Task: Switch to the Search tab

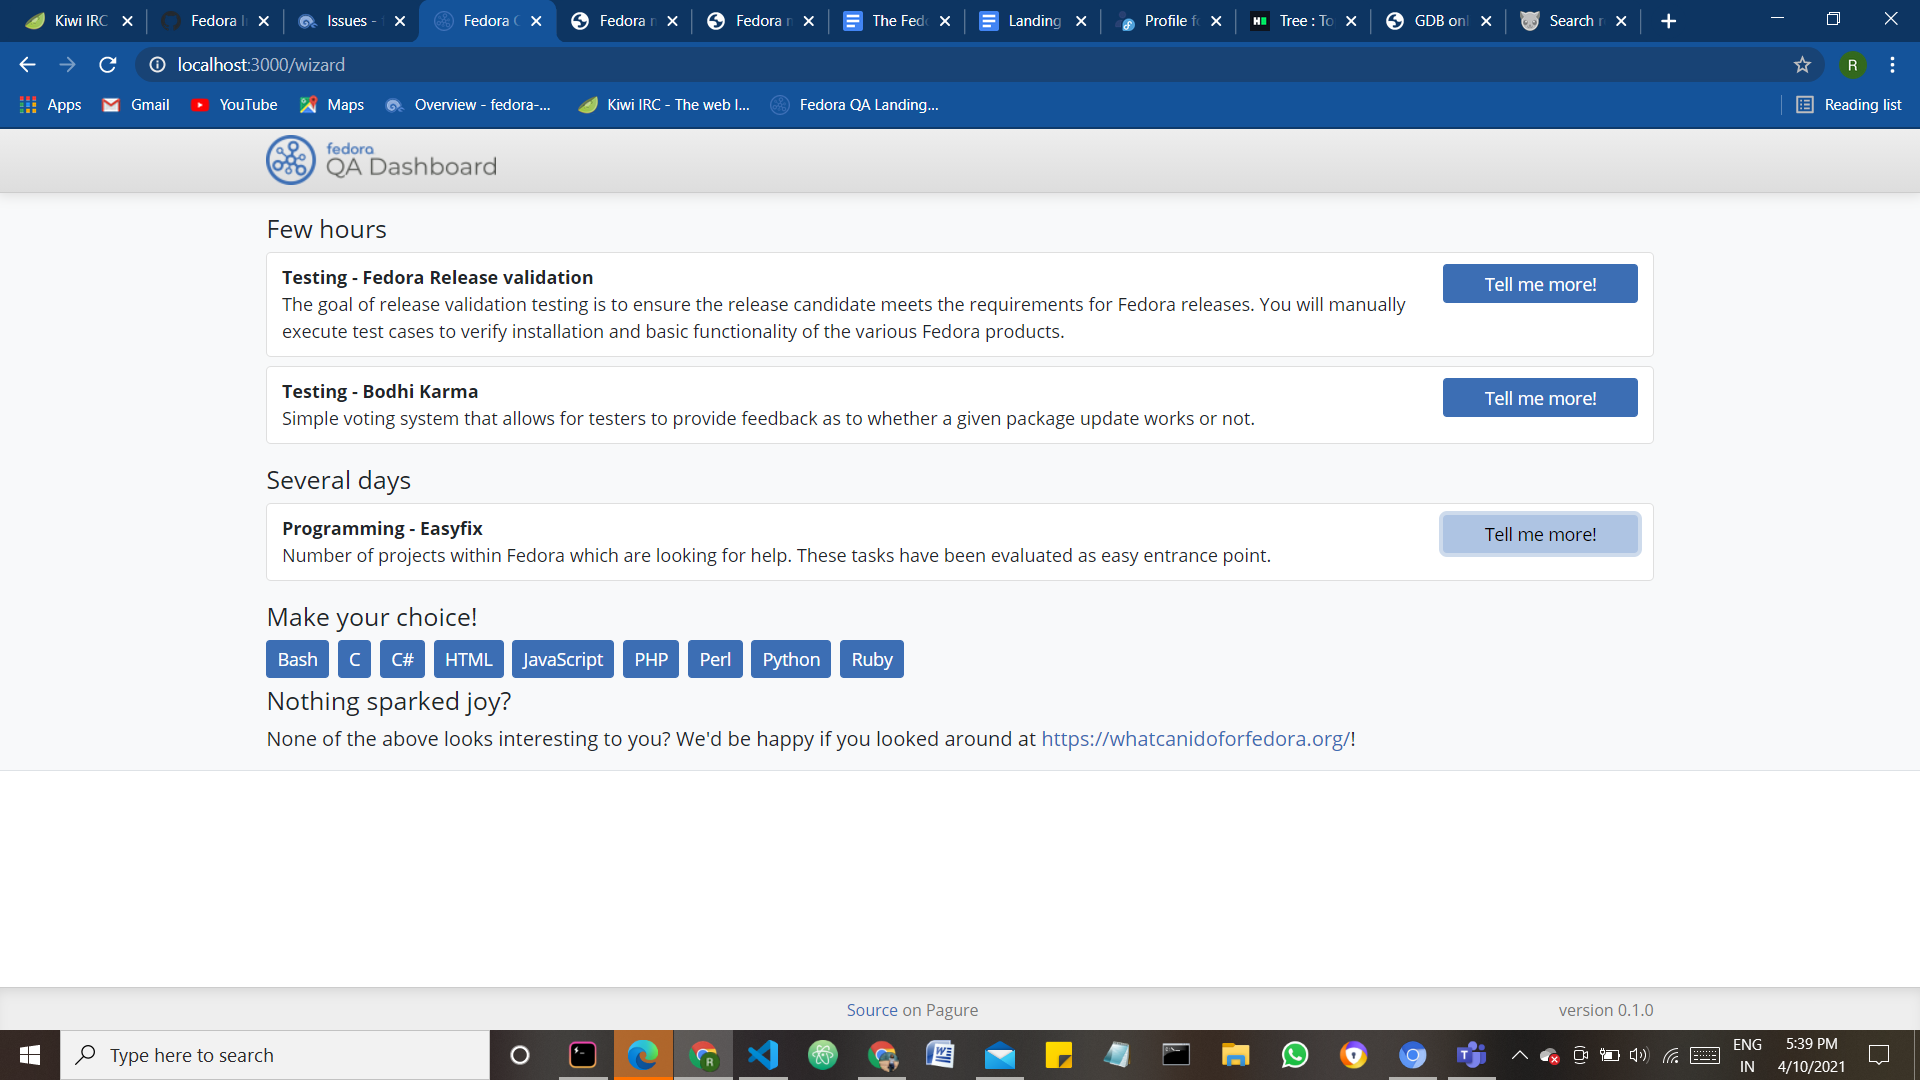Action: 1575,21
